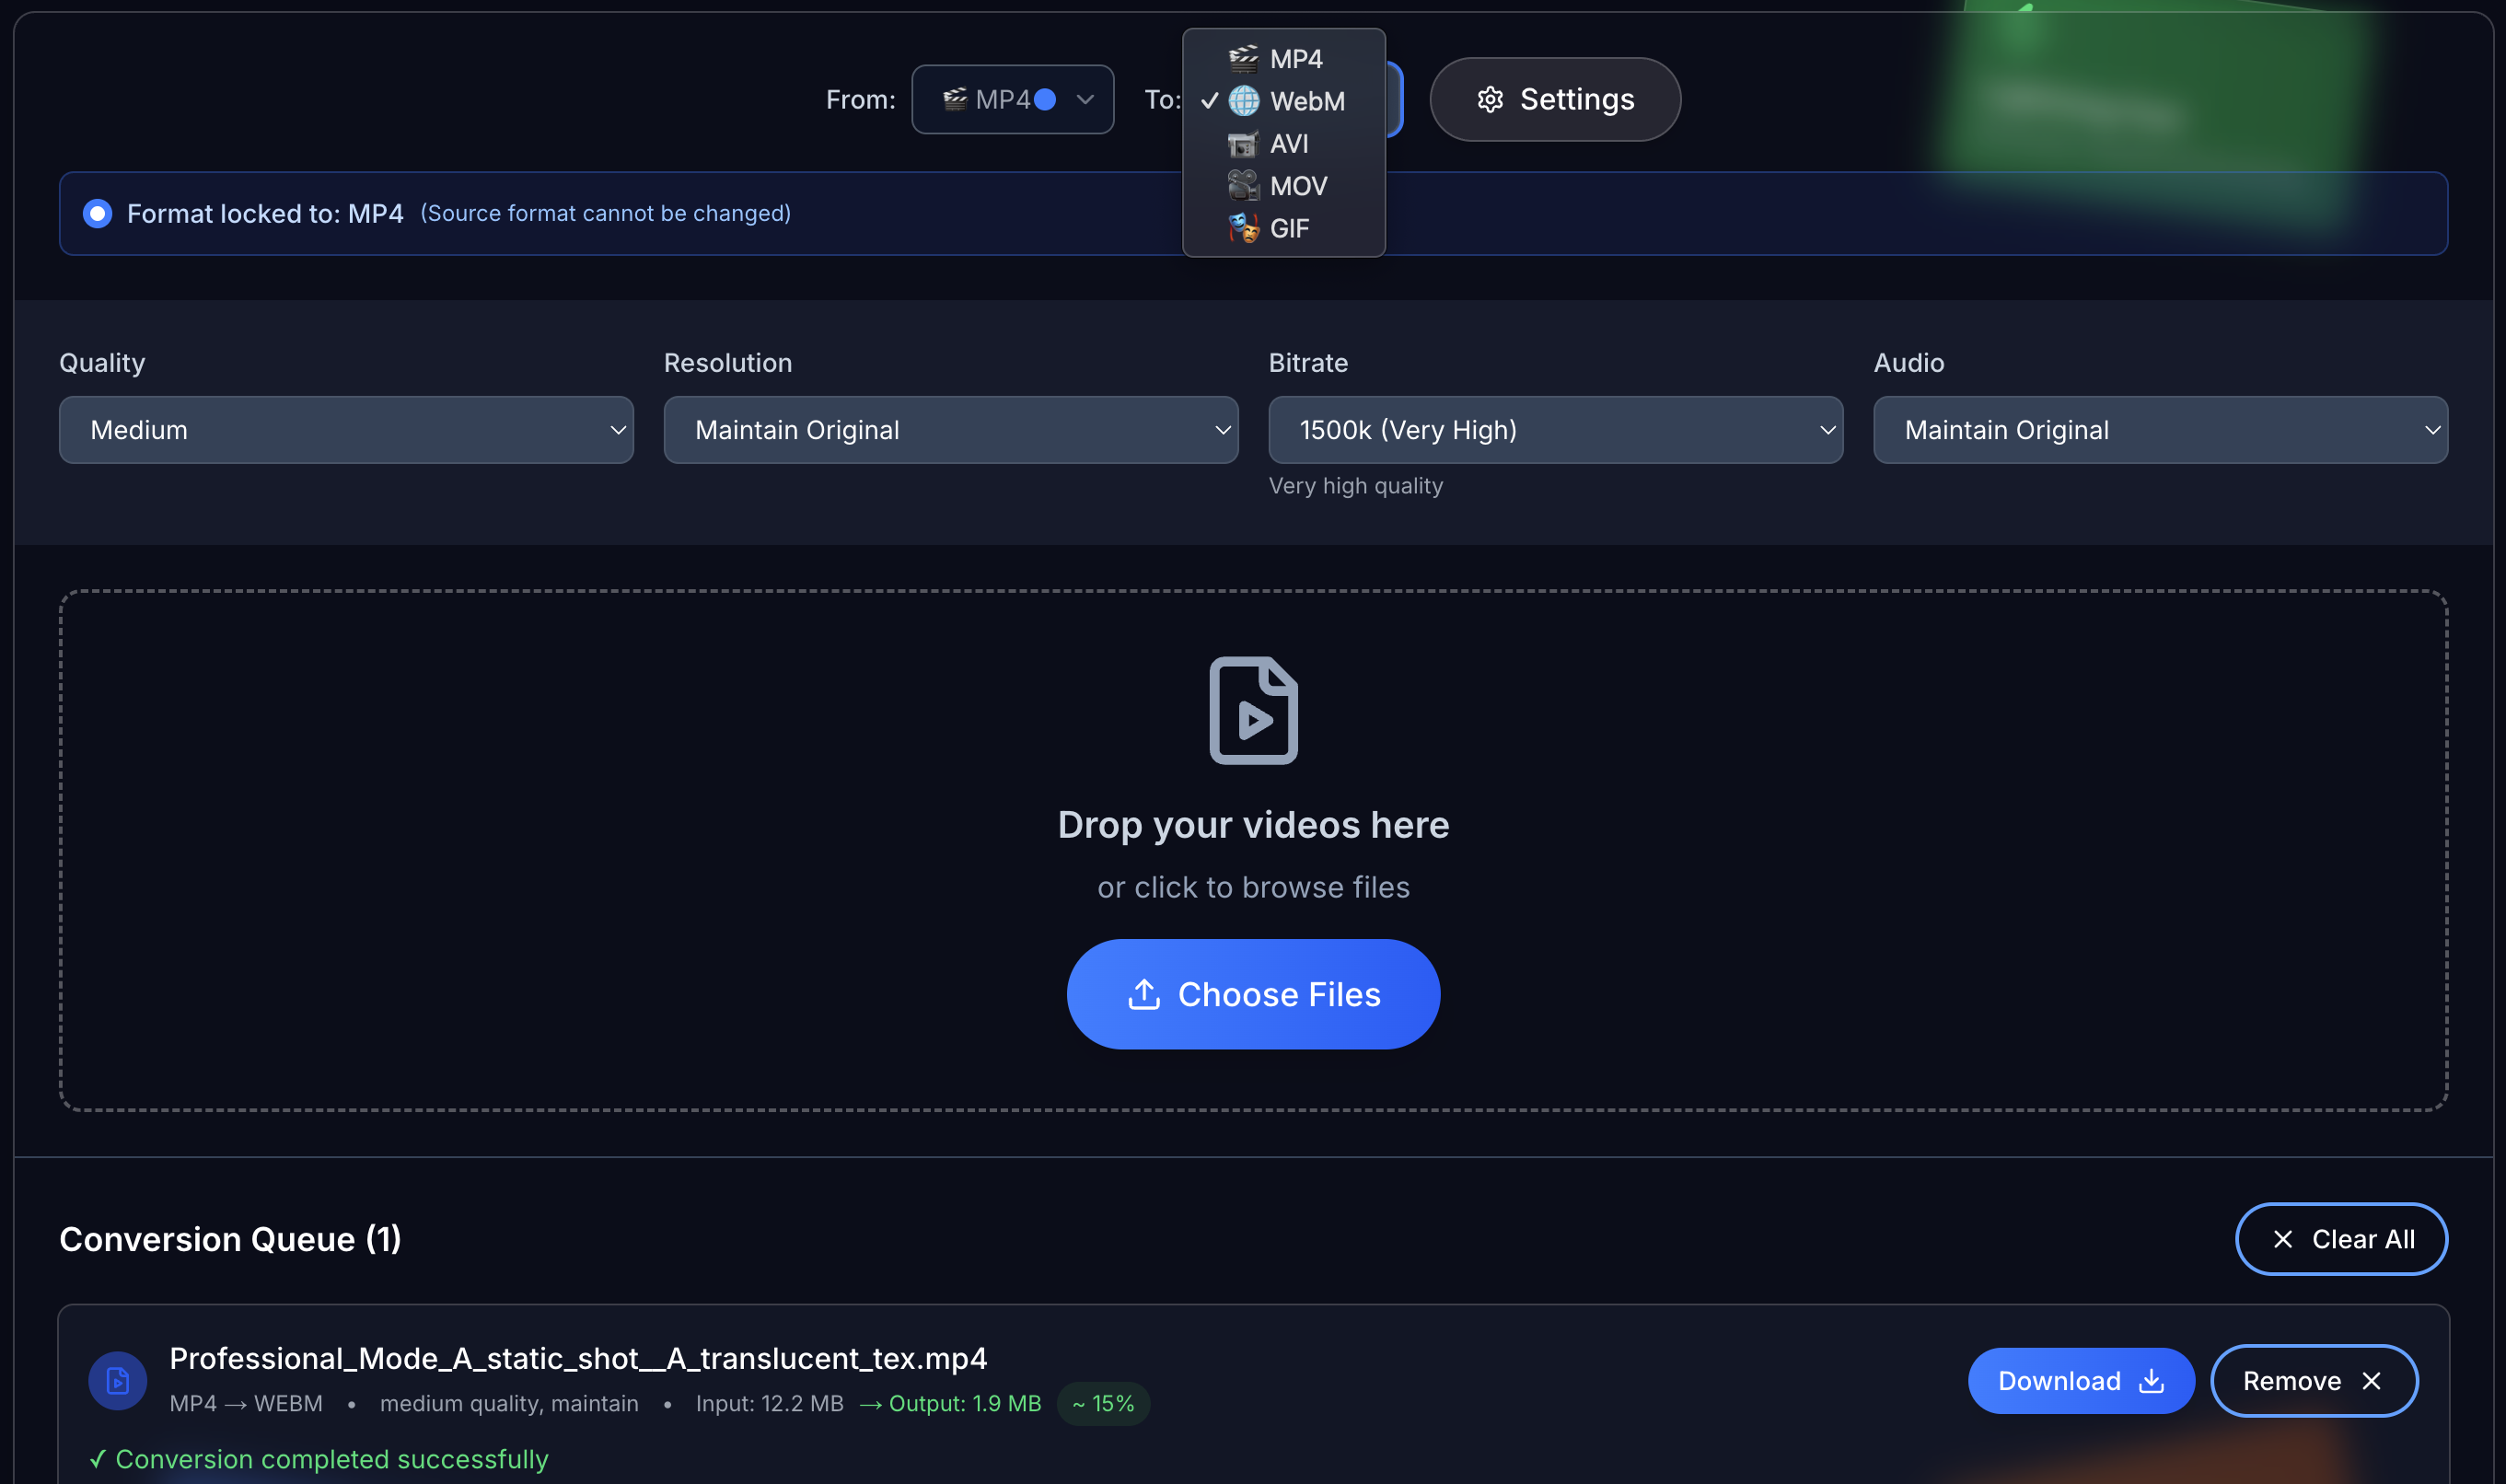Screen dimensions: 2506x1484
Task: Click the clapperboard icon beside MP4 option
Action: (x=1243, y=59)
